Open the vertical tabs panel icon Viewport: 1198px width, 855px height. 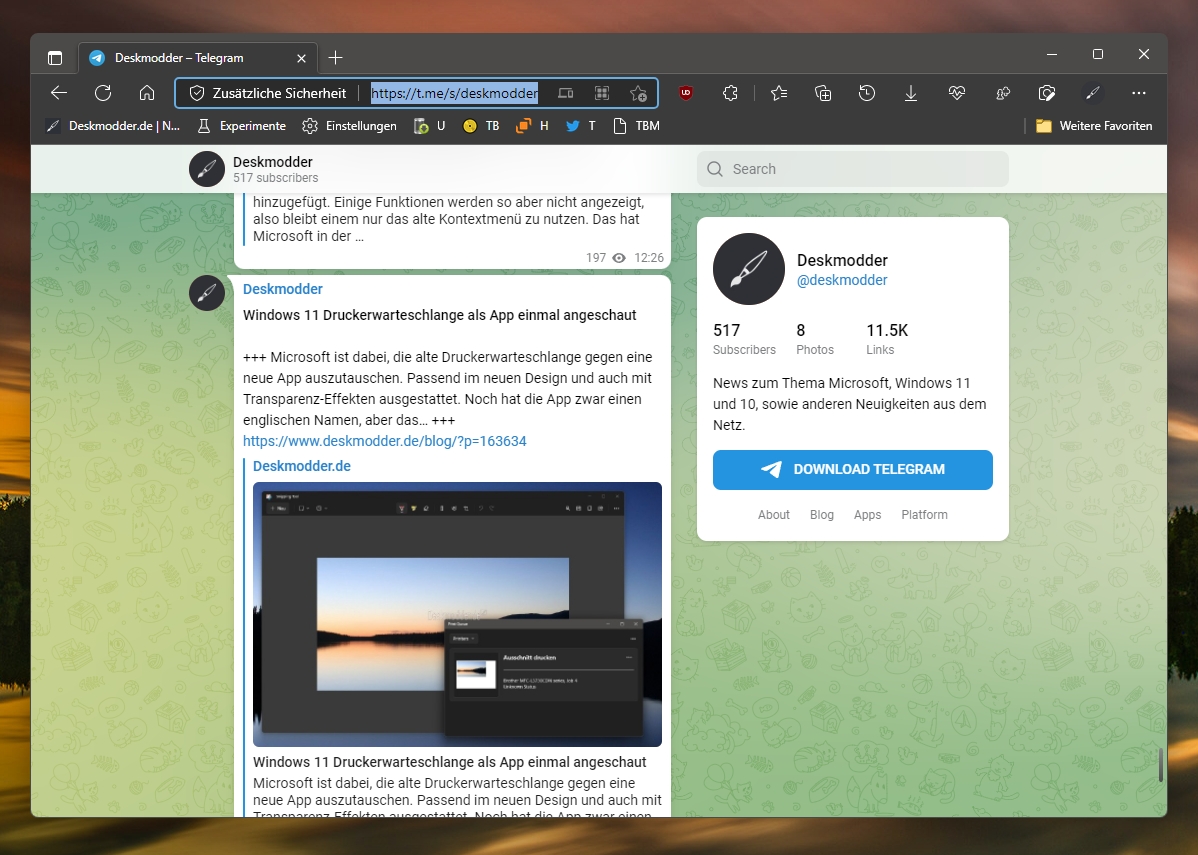coord(55,58)
